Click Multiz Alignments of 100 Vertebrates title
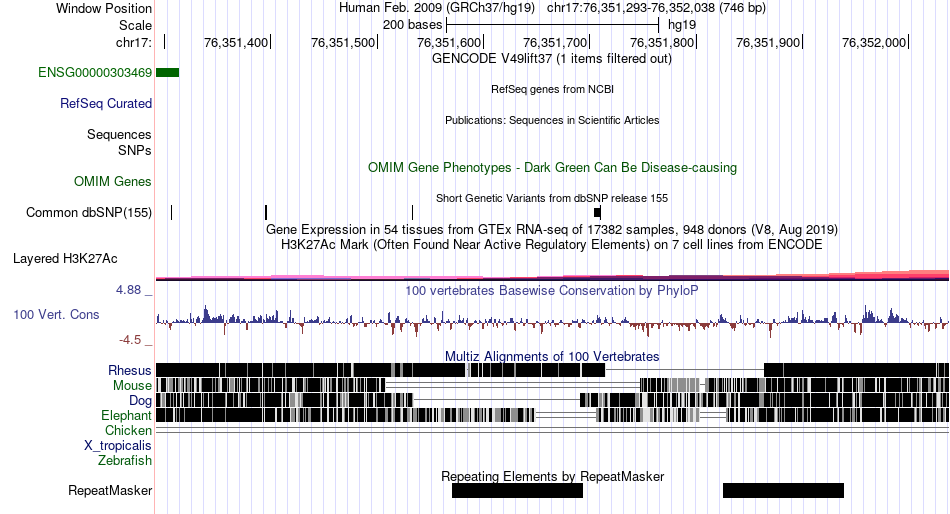Image resolution: width=950 pixels, height=514 pixels. (x=552, y=356)
